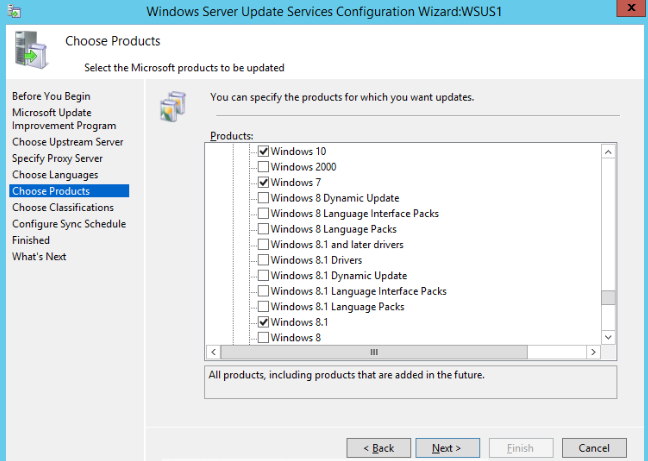Click the horizontal scrollbar thumb
This screenshot has width=648, height=461.
click(x=374, y=352)
